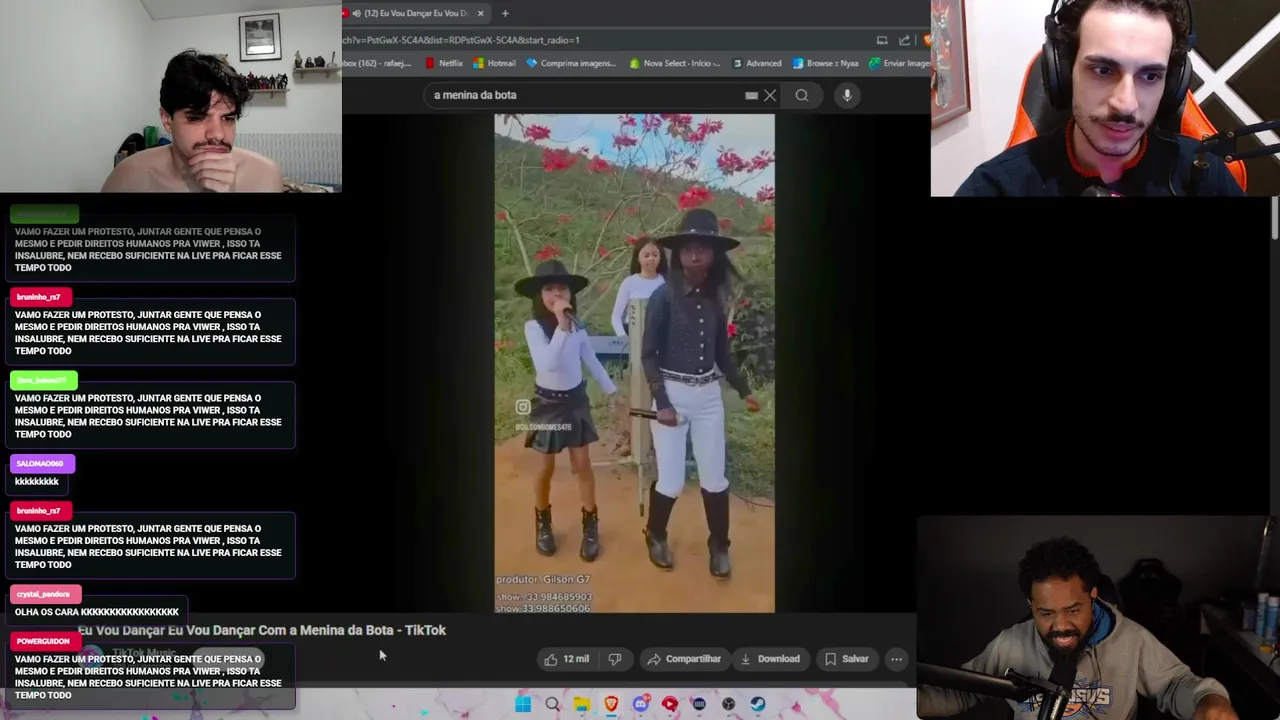Open the Advanced bookmark
This screenshot has width=1280, height=720.
757,63
